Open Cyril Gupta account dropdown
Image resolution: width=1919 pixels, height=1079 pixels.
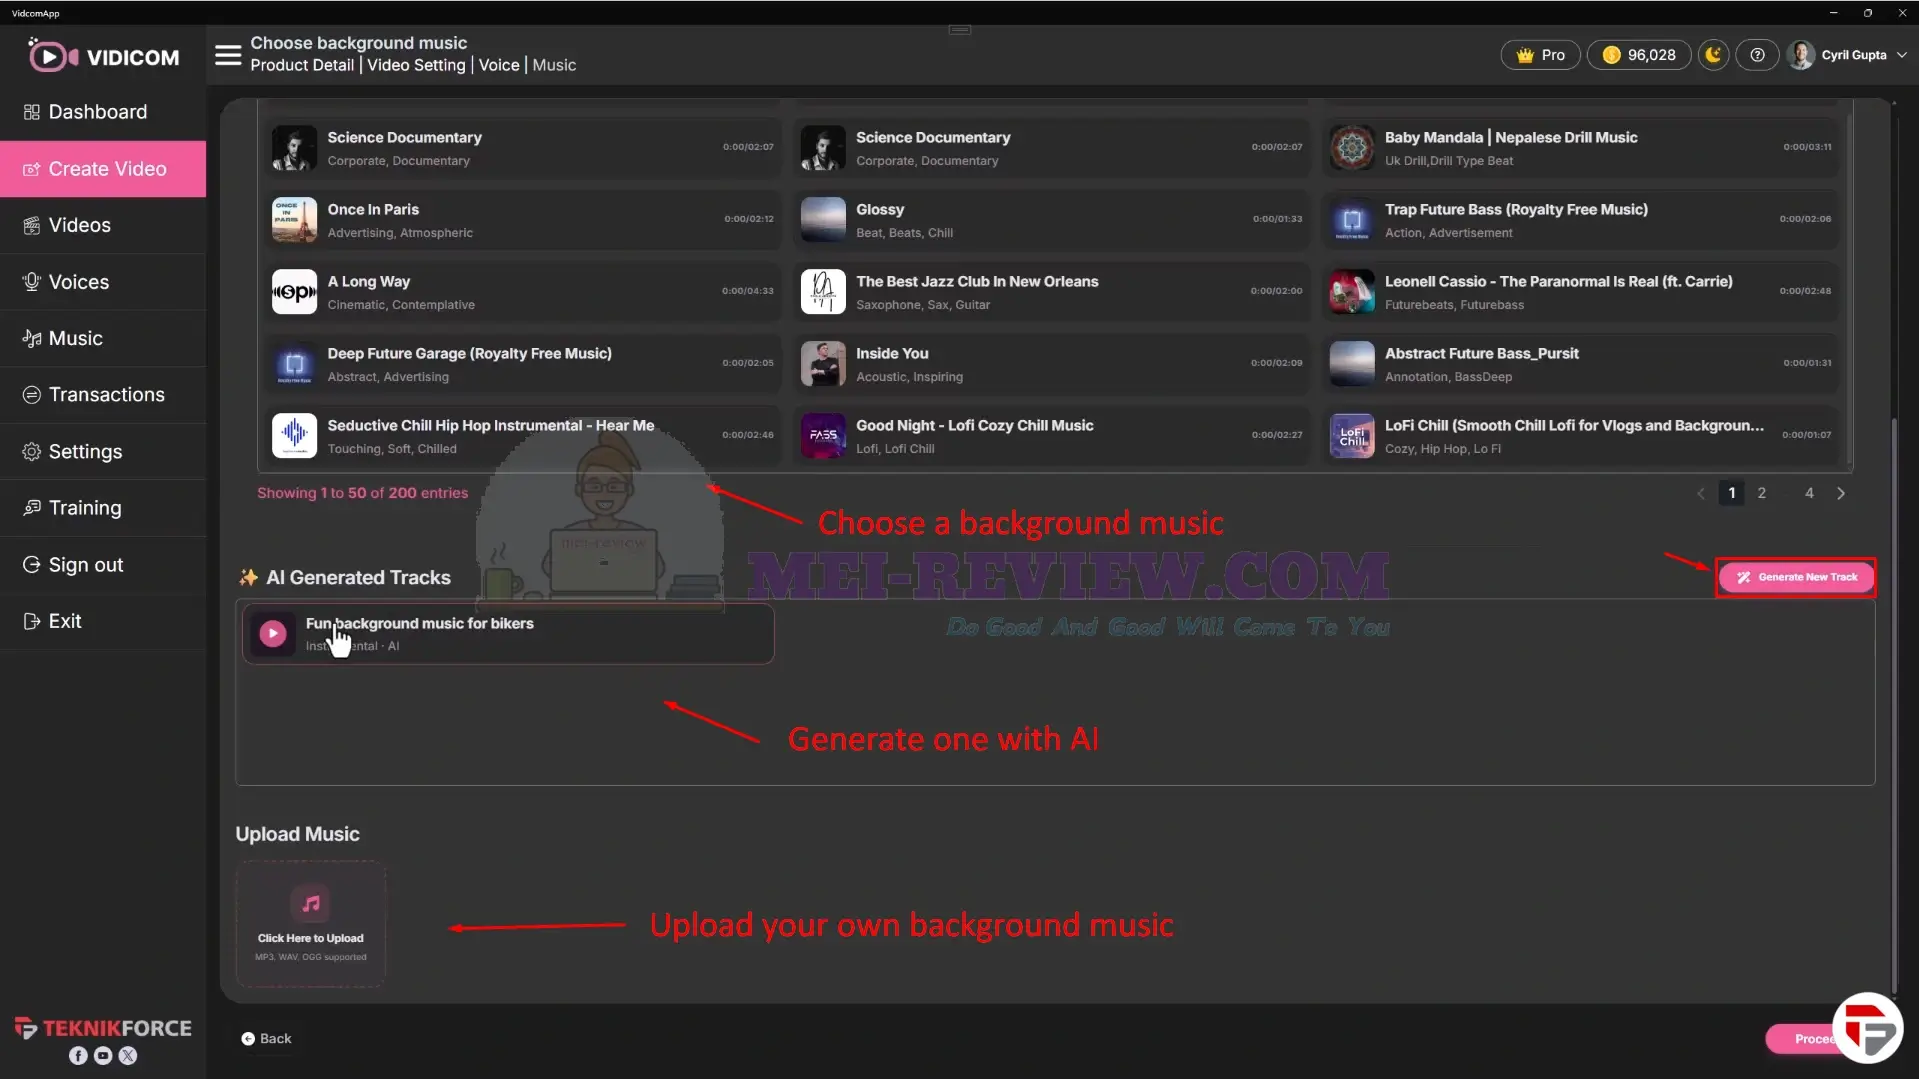click(1848, 55)
